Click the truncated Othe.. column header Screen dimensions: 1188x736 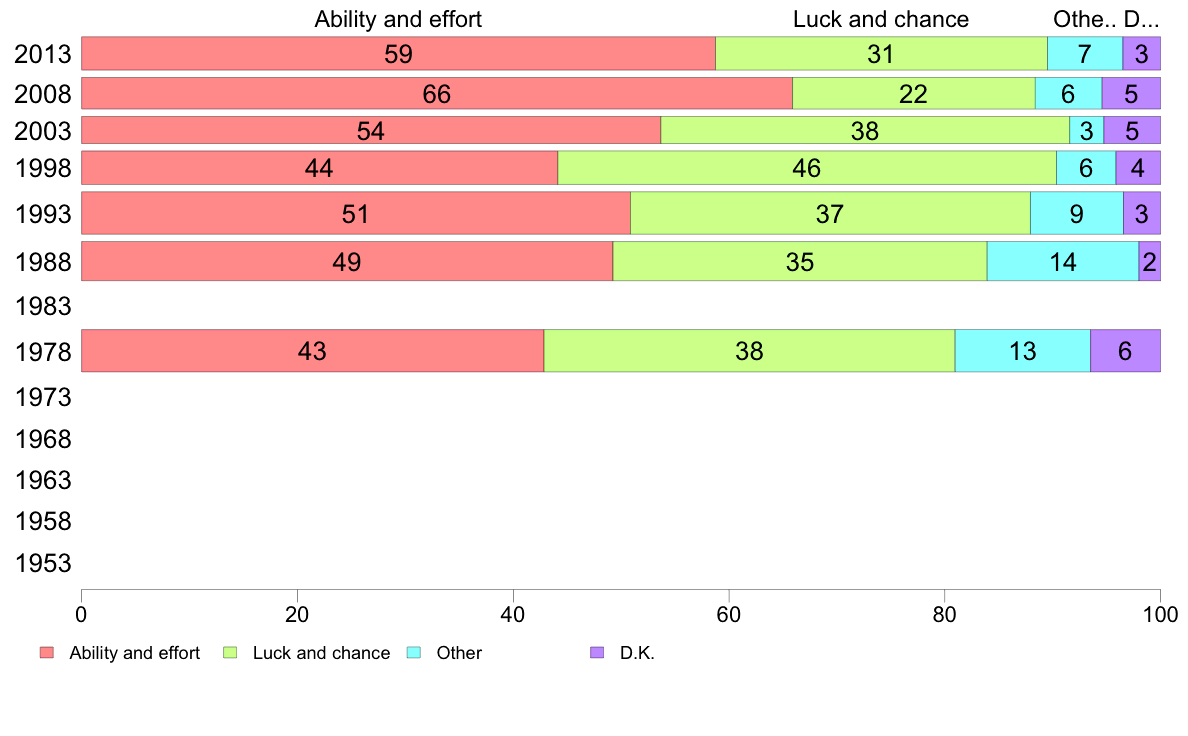pos(1084,19)
